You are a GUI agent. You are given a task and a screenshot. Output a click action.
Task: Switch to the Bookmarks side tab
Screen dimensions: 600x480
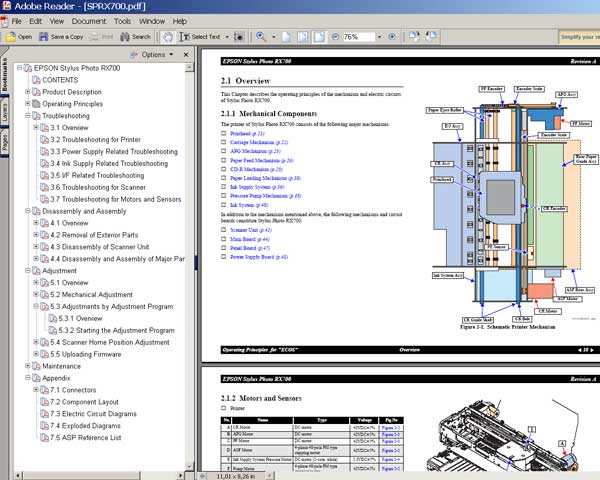point(5,75)
